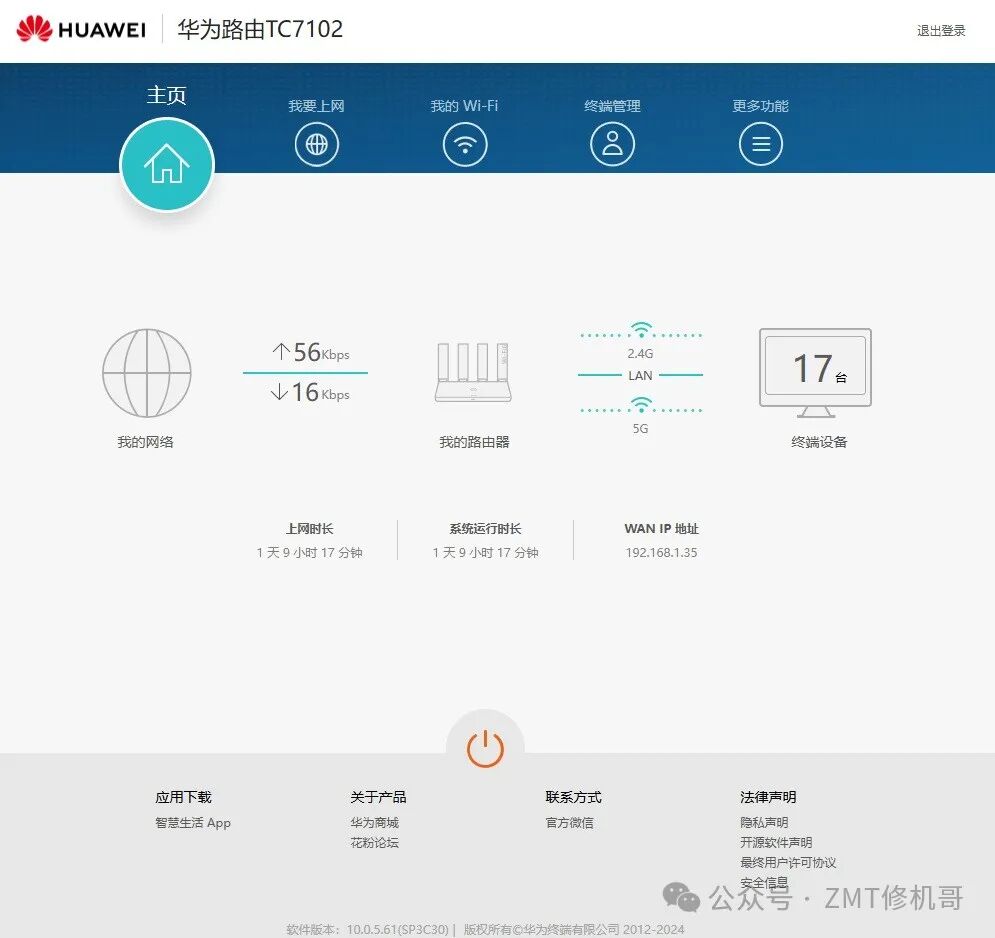The width and height of the screenshot is (995, 938).
Task: Click the 2.4G wireless signal icon
Action: tap(640, 330)
